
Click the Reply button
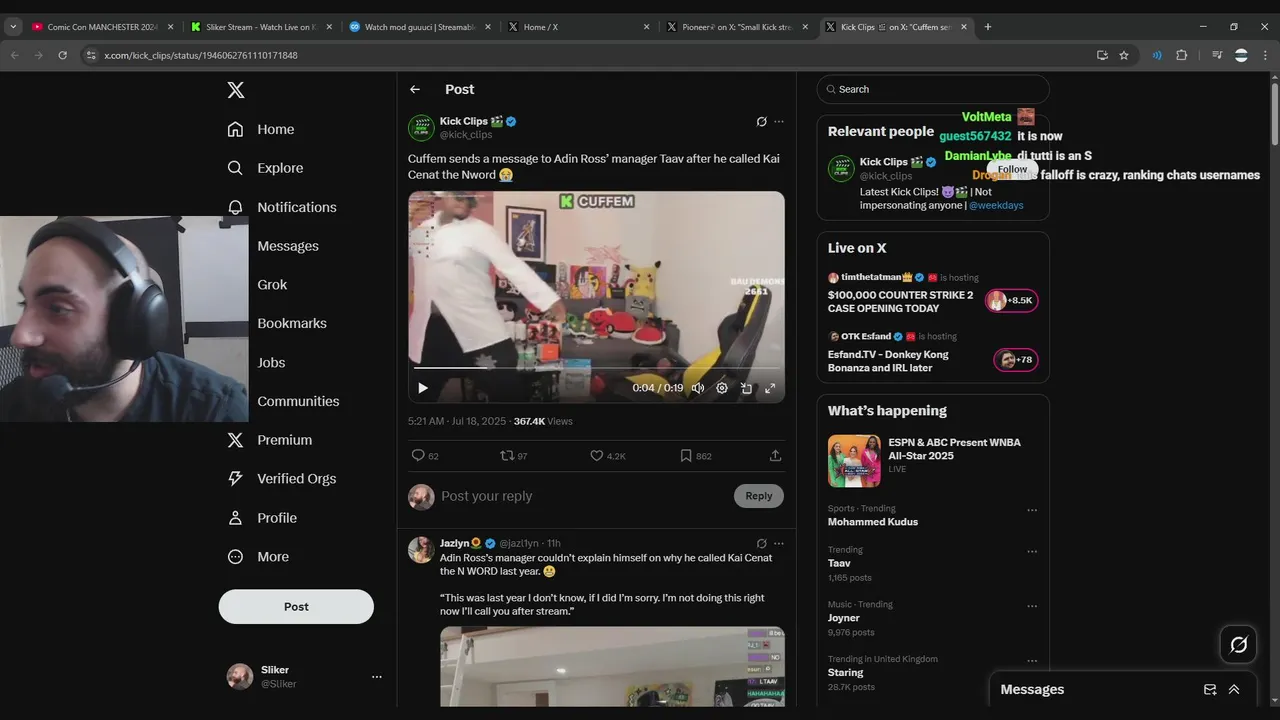tap(759, 496)
